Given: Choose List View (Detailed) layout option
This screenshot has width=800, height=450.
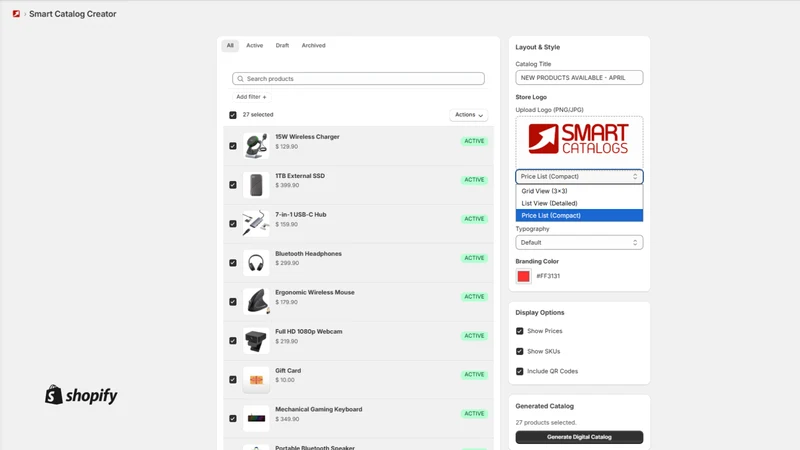Looking at the screenshot, I should 579,203.
